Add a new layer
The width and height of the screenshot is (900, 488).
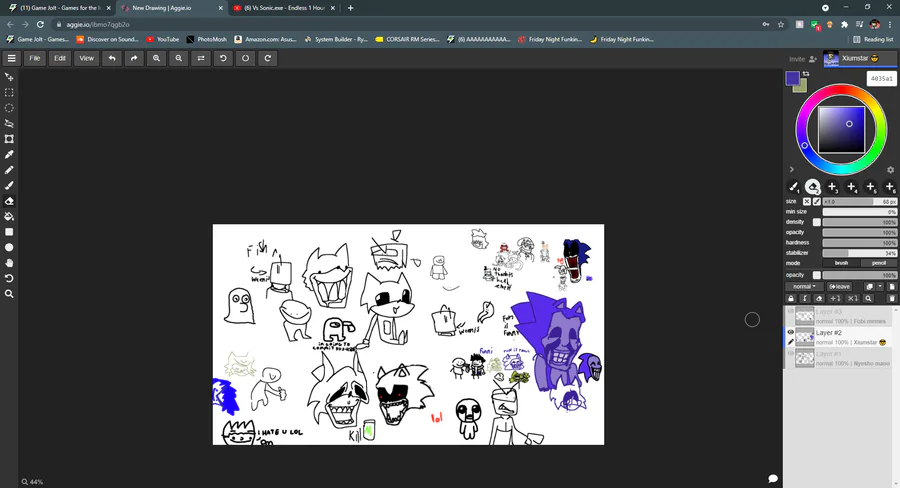[x=891, y=286]
